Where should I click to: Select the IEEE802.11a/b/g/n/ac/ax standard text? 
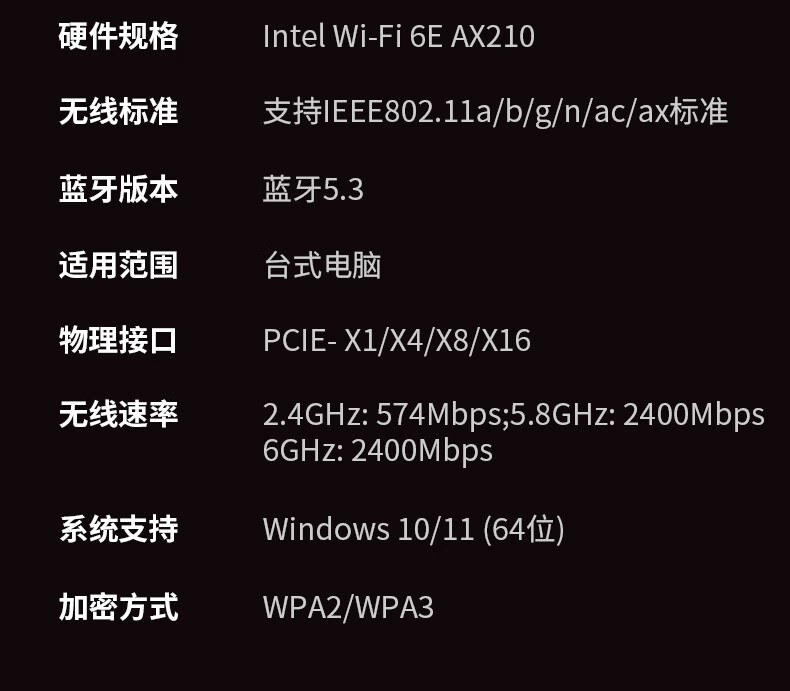[495, 111]
